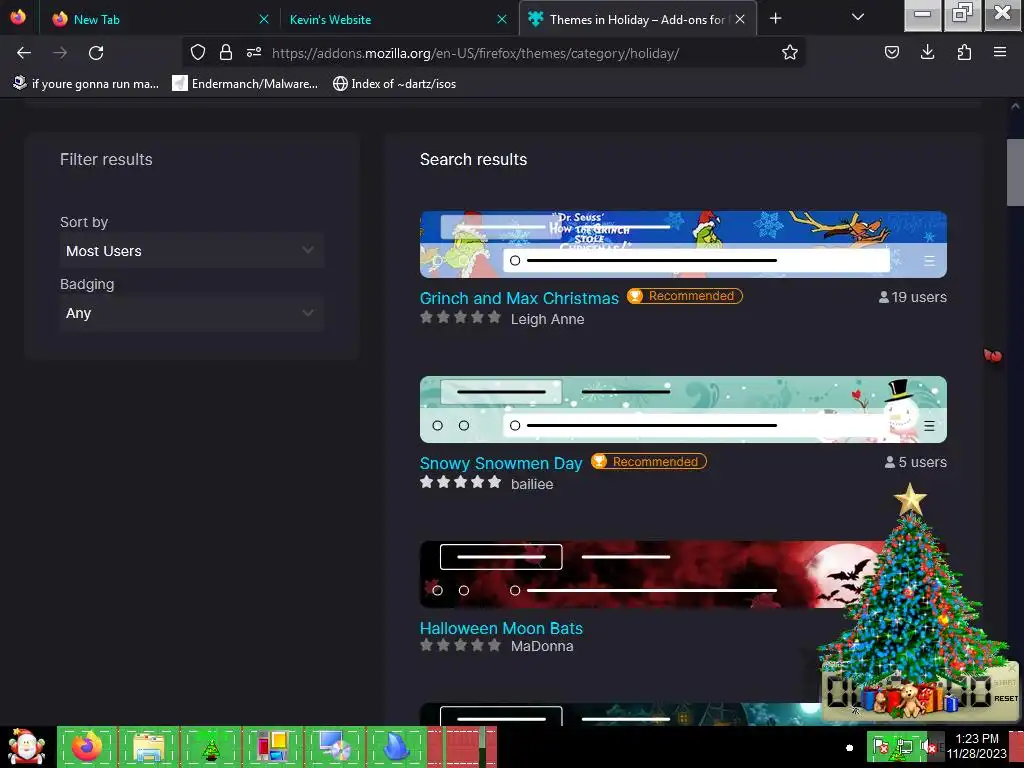Image resolution: width=1024 pixels, height=768 pixels.
Task: Click the page vertical scrollbar thumb
Action: pos(1015,173)
